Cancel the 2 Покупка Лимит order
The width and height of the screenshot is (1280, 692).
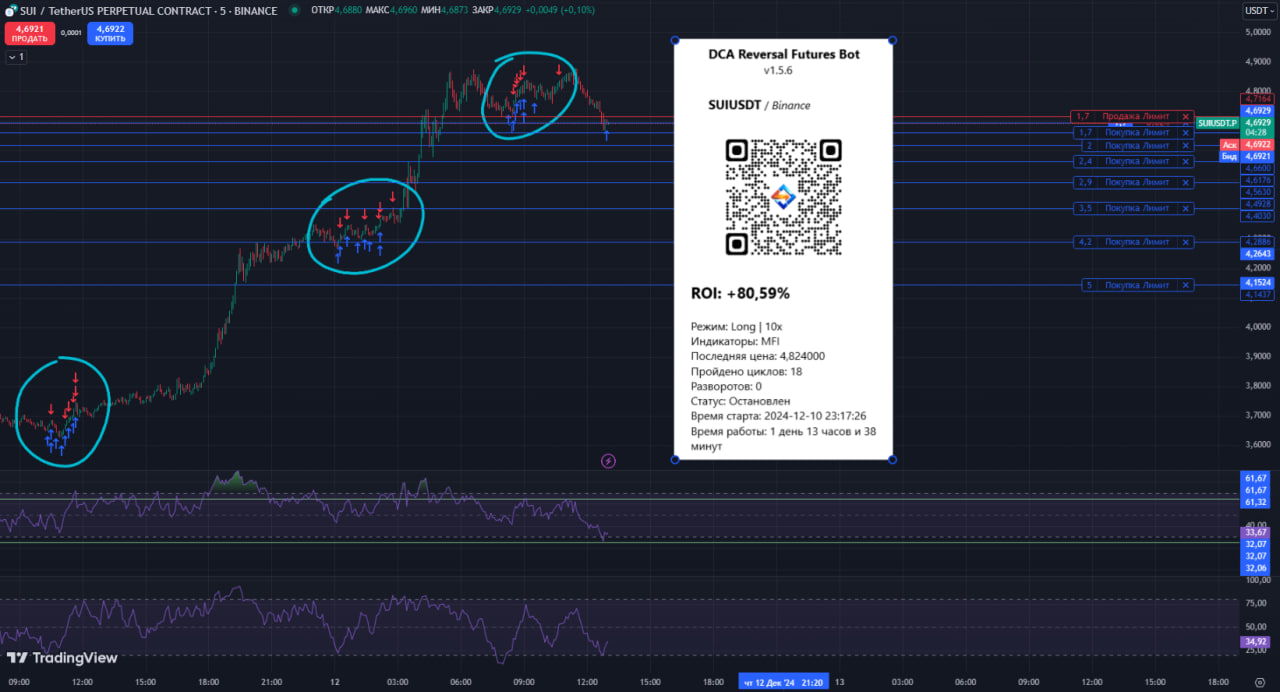1186,146
